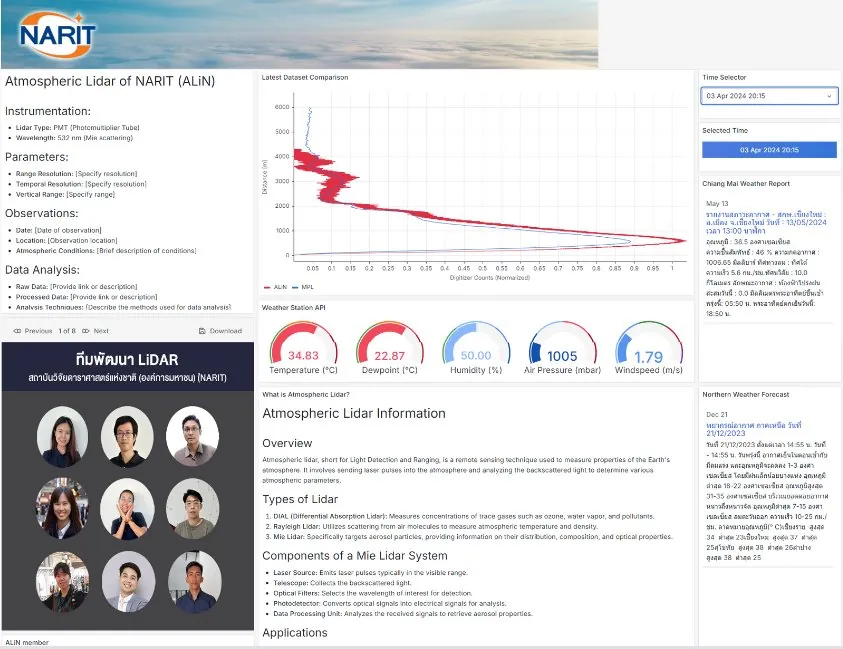Click the blue Selected Time button

(769, 150)
